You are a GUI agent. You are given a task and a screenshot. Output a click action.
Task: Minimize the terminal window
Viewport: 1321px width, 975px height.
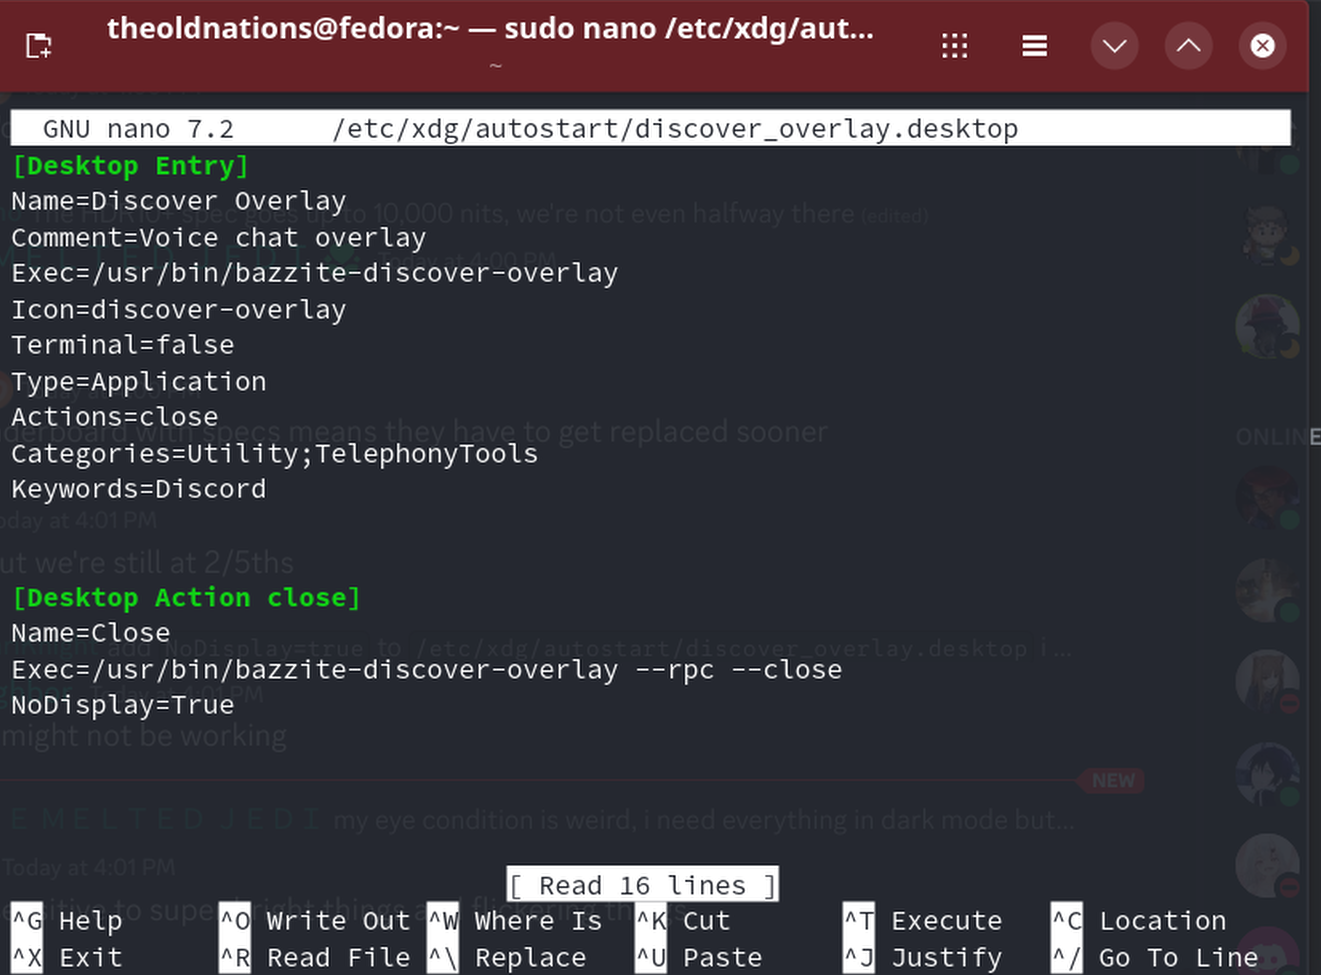pyautogui.click(x=1114, y=46)
